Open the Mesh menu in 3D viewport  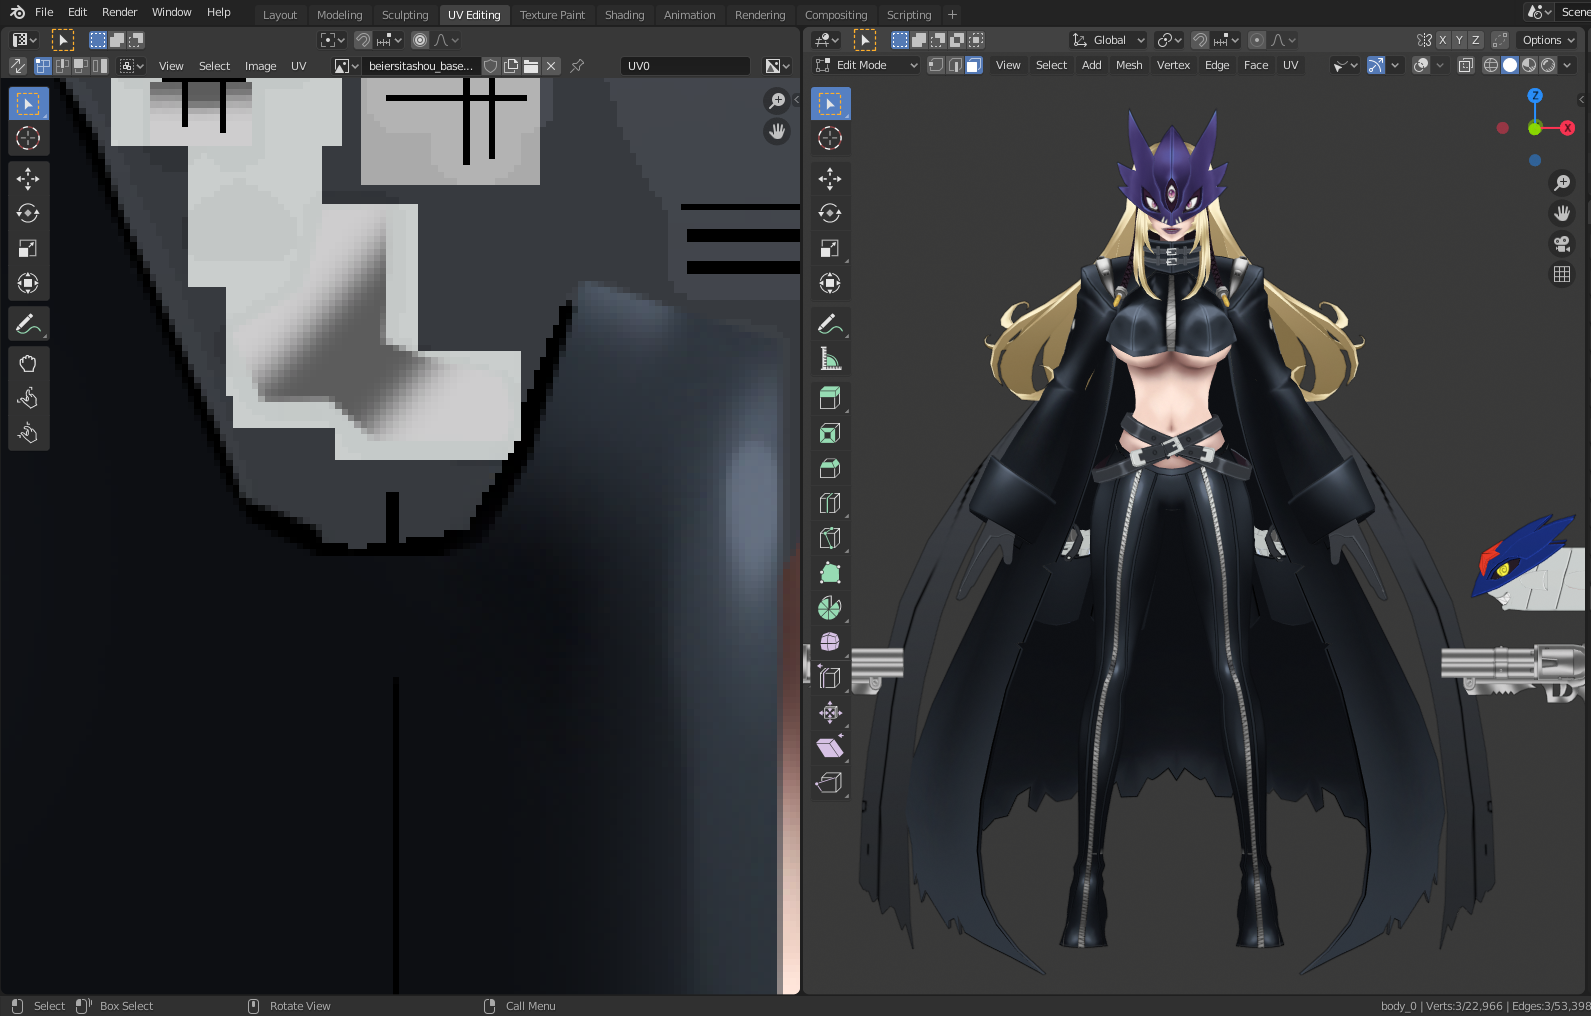pos(1129,65)
